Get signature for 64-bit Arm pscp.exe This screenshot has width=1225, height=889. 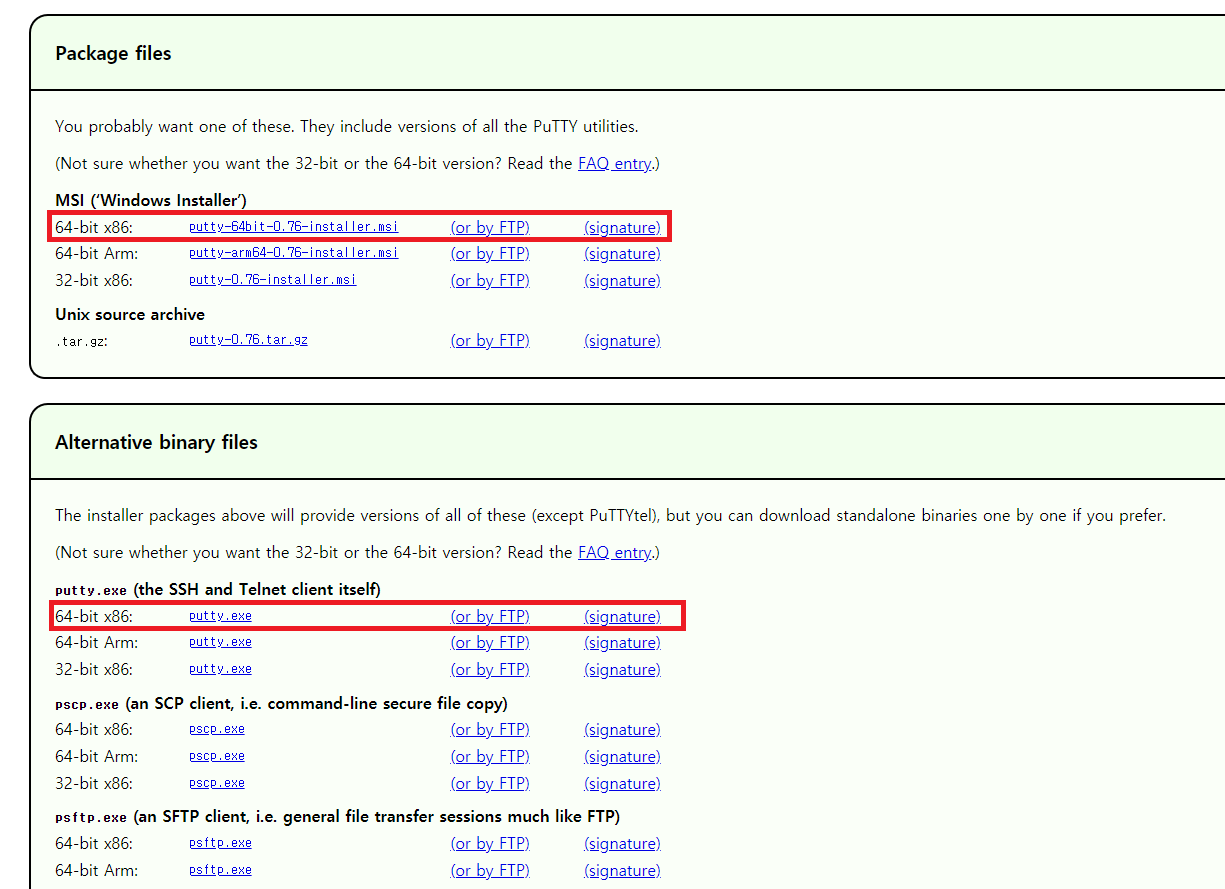[622, 757]
